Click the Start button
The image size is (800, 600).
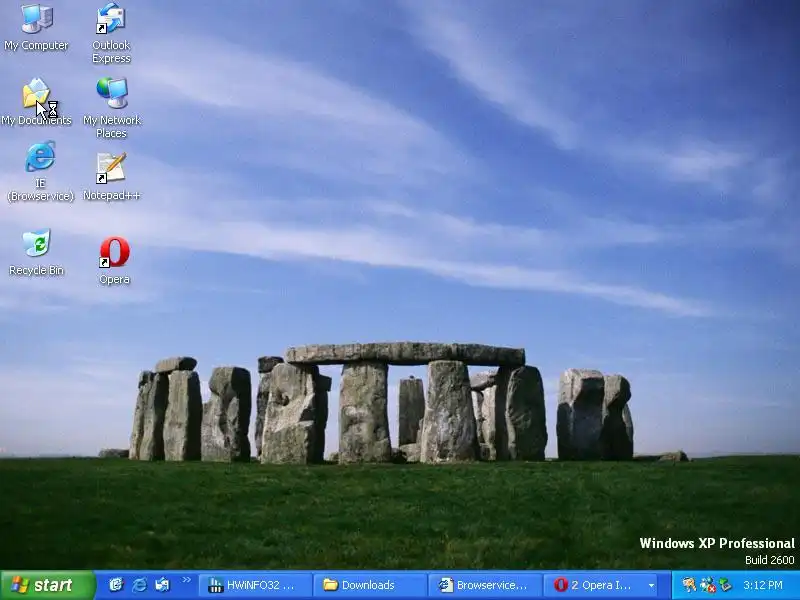tap(47, 585)
